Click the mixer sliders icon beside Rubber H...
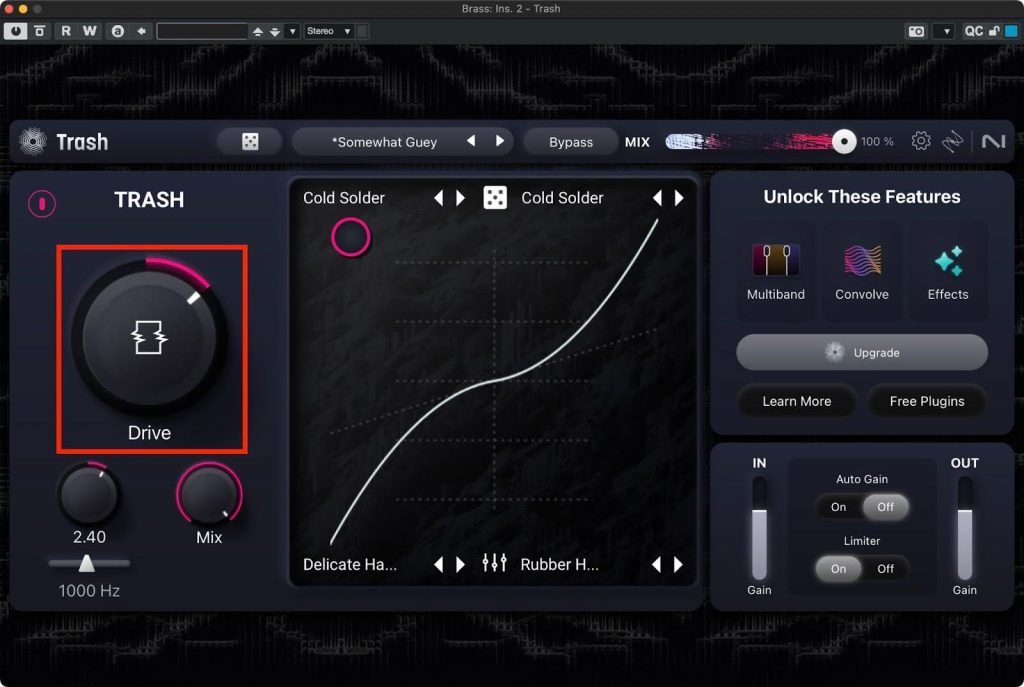Viewport: 1024px width, 687px height. click(x=494, y=563)
